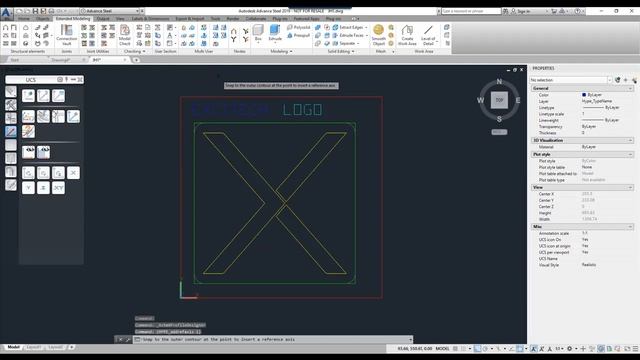
Task: Click the workspace gear icon in status bar
Action: (569, 349)
